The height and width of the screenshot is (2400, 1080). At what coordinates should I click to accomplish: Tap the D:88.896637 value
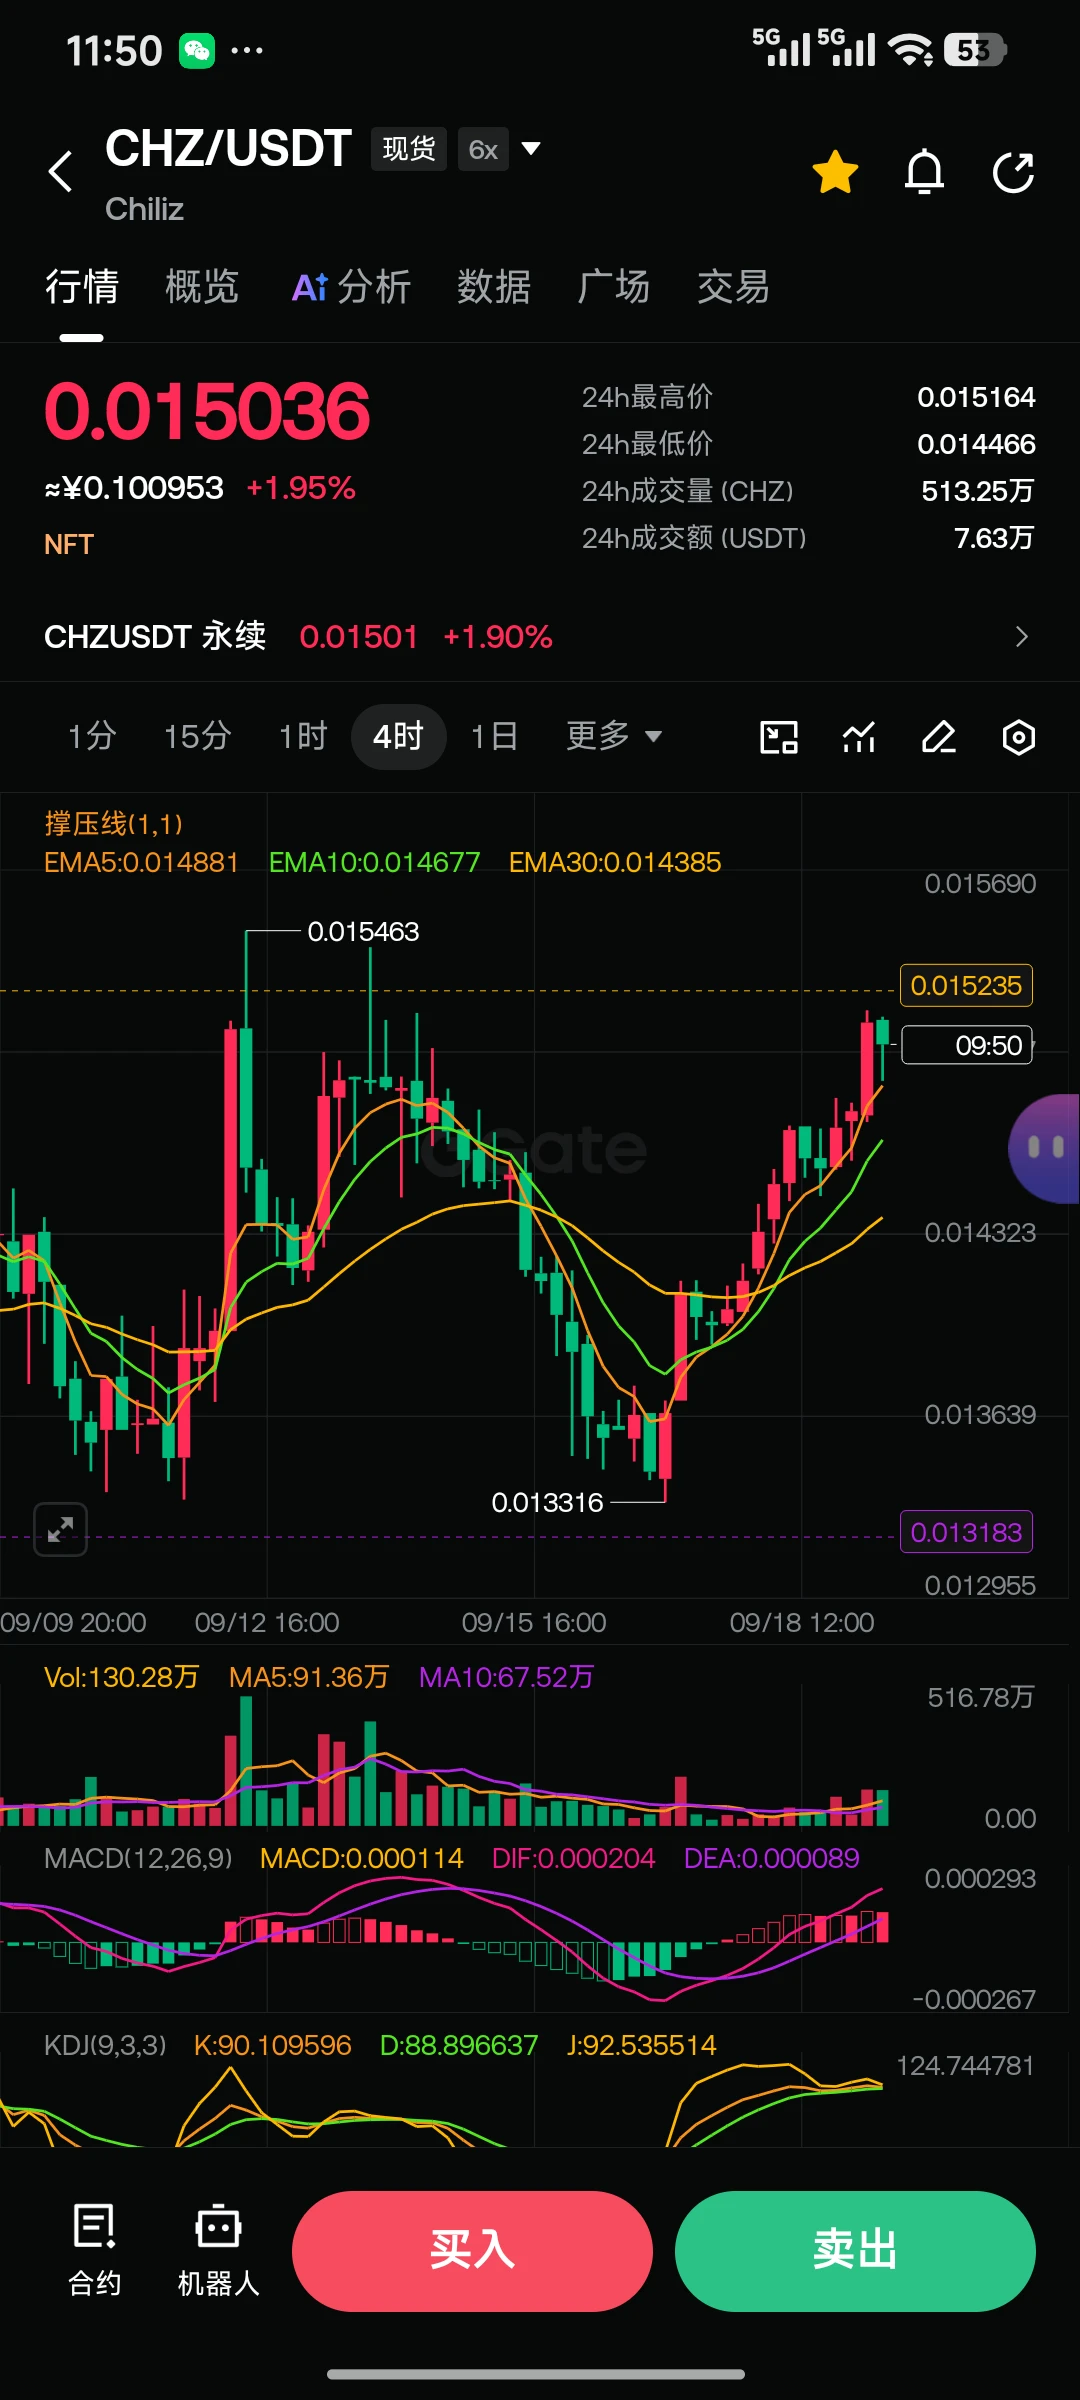coord(459,2045)
